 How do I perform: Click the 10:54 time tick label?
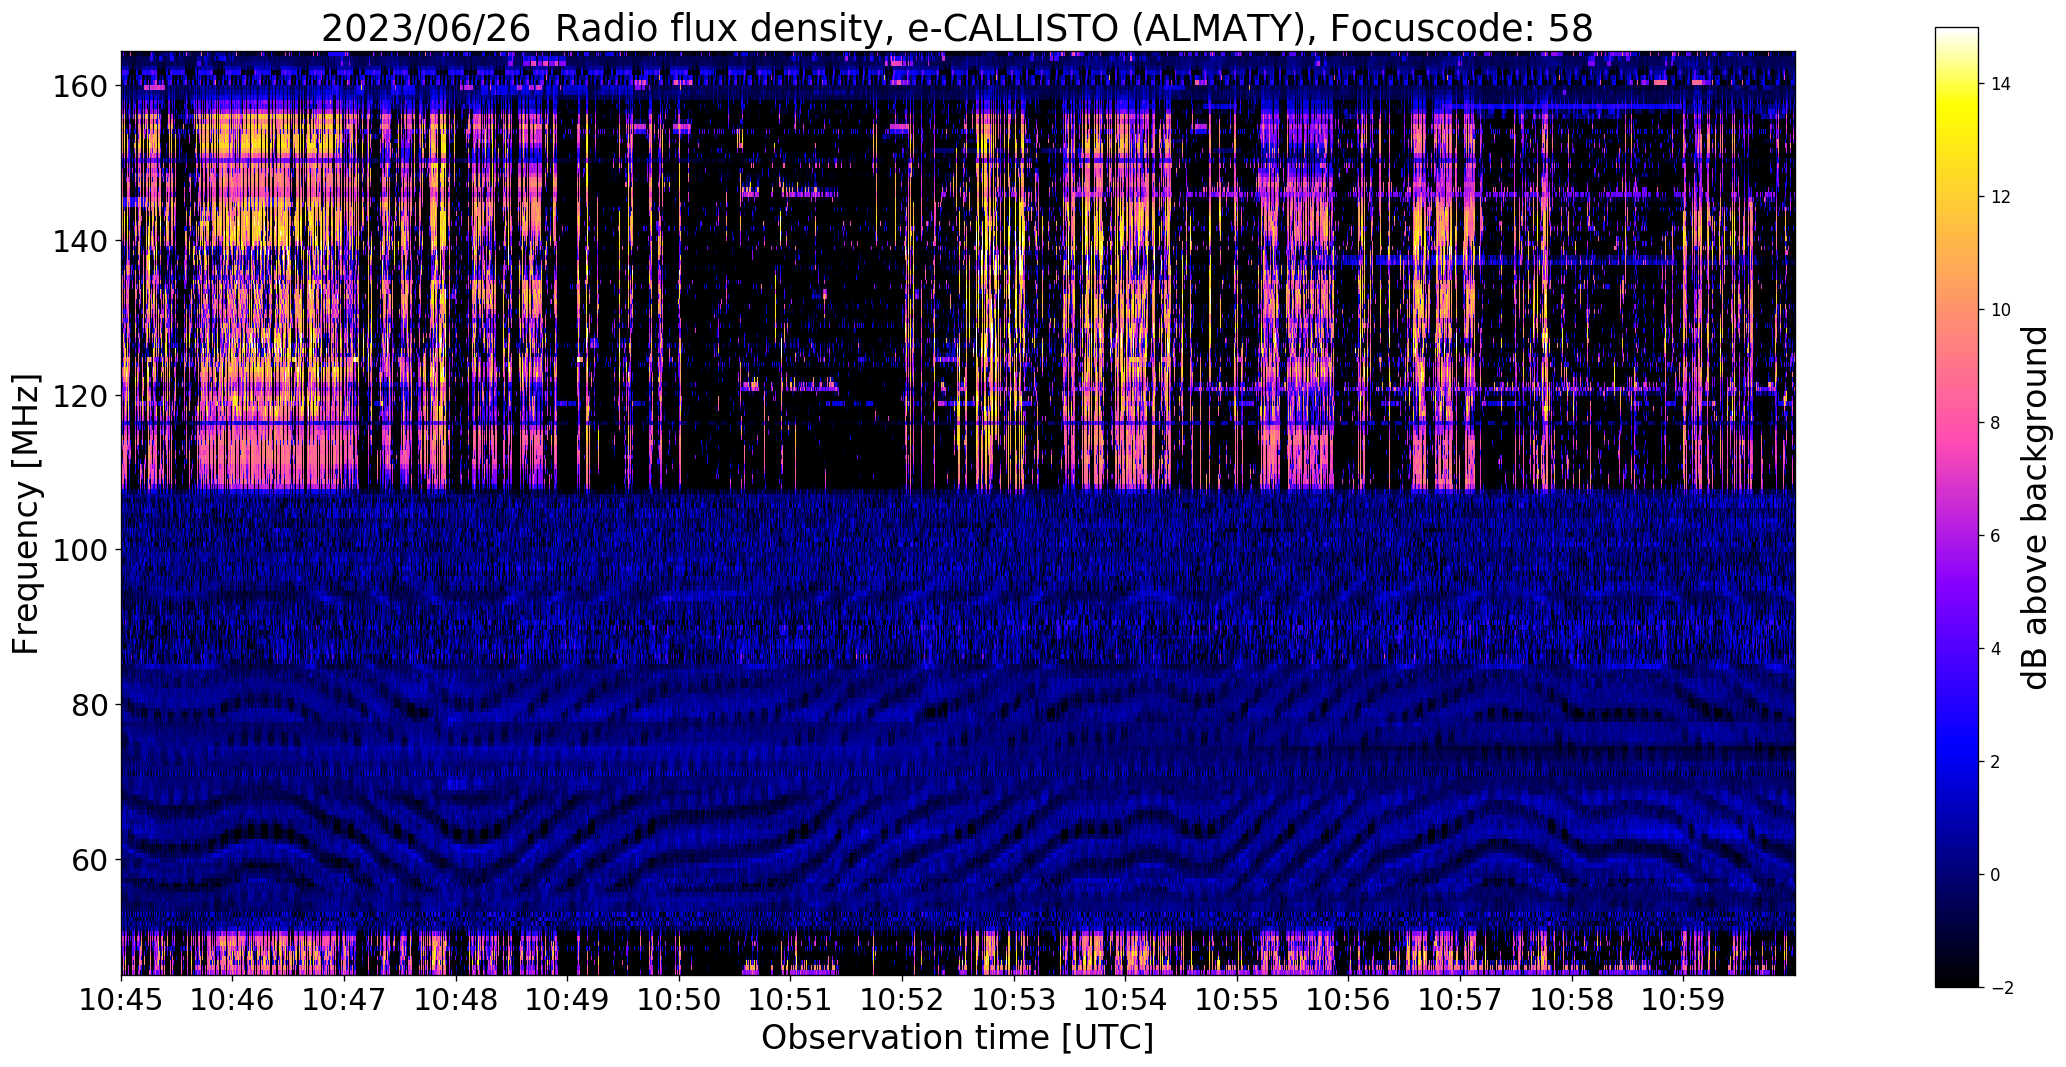tap(1125, 999)
